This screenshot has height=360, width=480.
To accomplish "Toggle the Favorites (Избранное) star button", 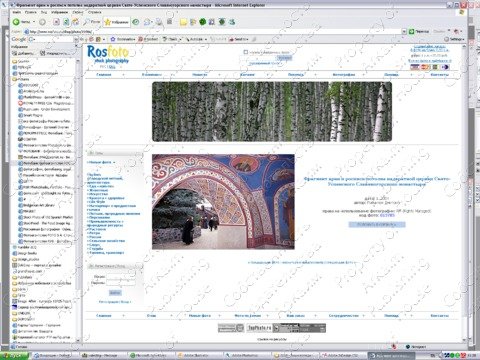I will (x=116, y=22).
